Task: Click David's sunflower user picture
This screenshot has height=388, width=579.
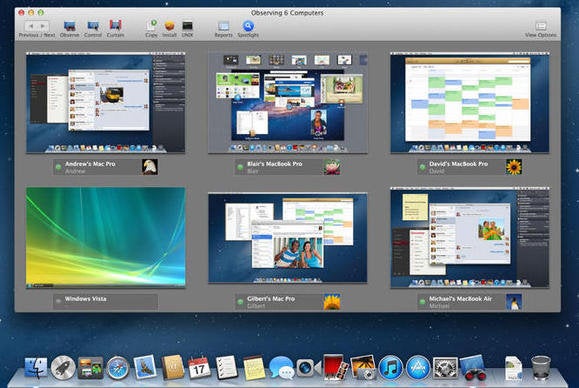Action: click(514, 167)
